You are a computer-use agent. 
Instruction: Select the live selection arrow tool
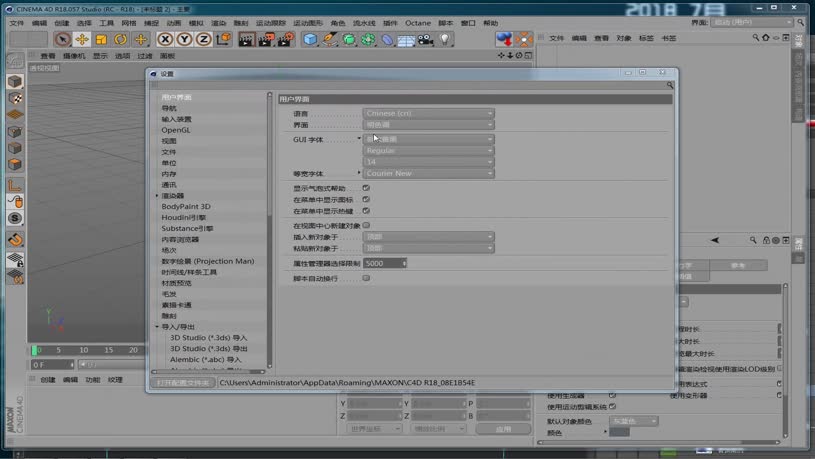62,39
